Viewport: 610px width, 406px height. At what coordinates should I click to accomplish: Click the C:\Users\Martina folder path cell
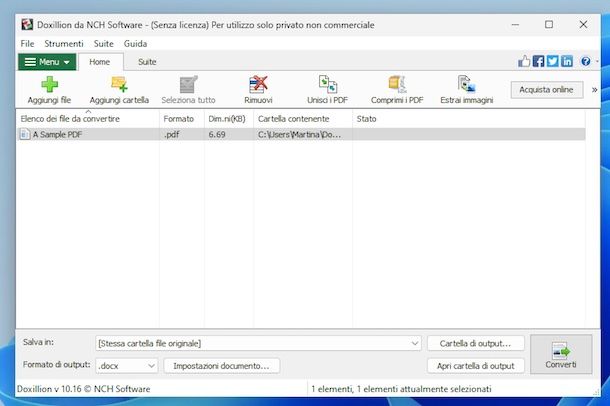tap(299, 134)
